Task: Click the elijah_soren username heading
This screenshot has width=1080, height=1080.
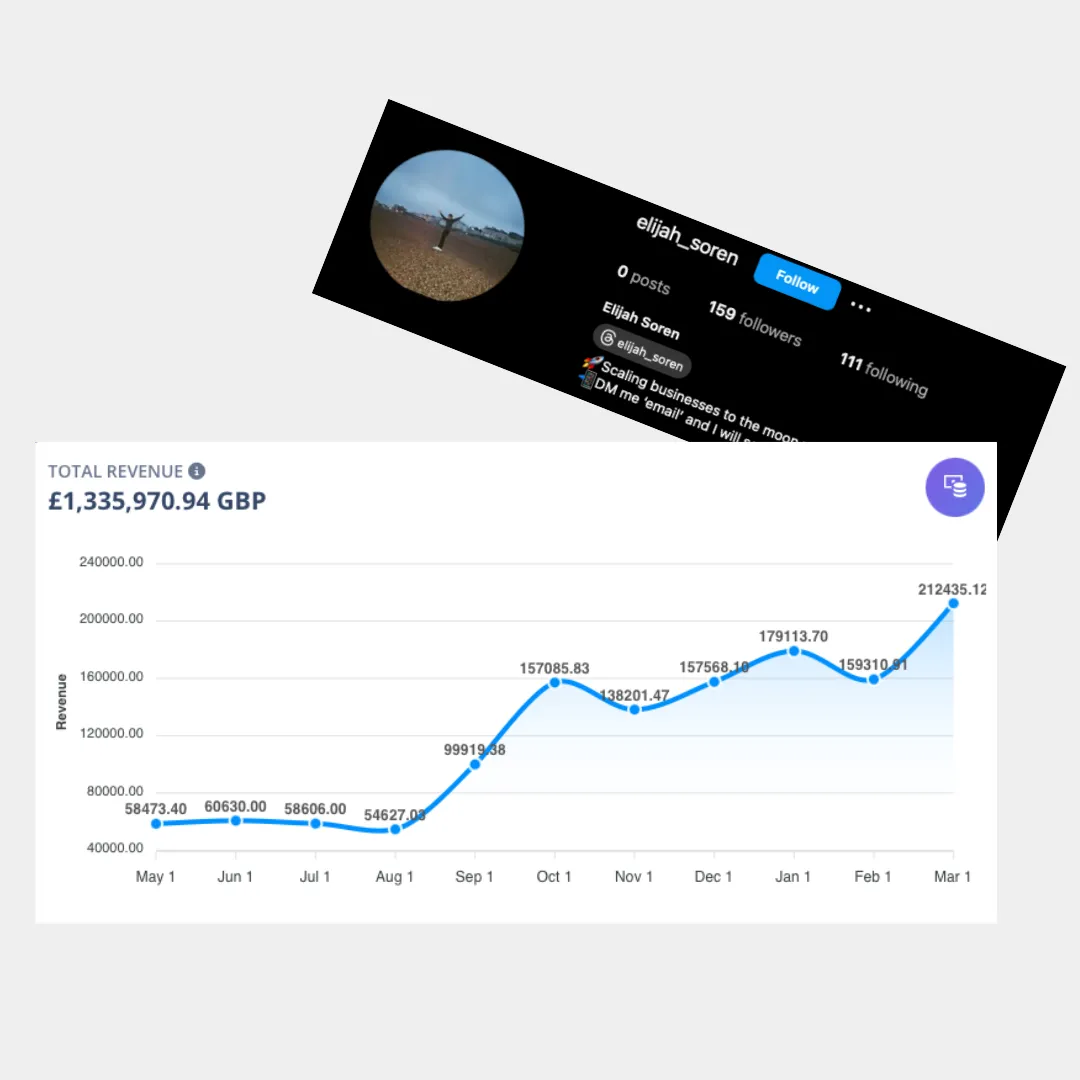Action: coord(687,239)
